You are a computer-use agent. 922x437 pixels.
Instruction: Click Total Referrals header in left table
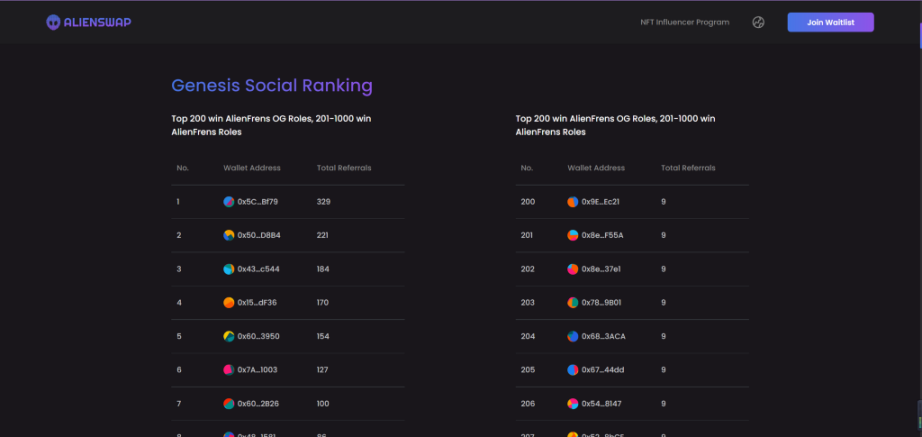tap(343, 168)
